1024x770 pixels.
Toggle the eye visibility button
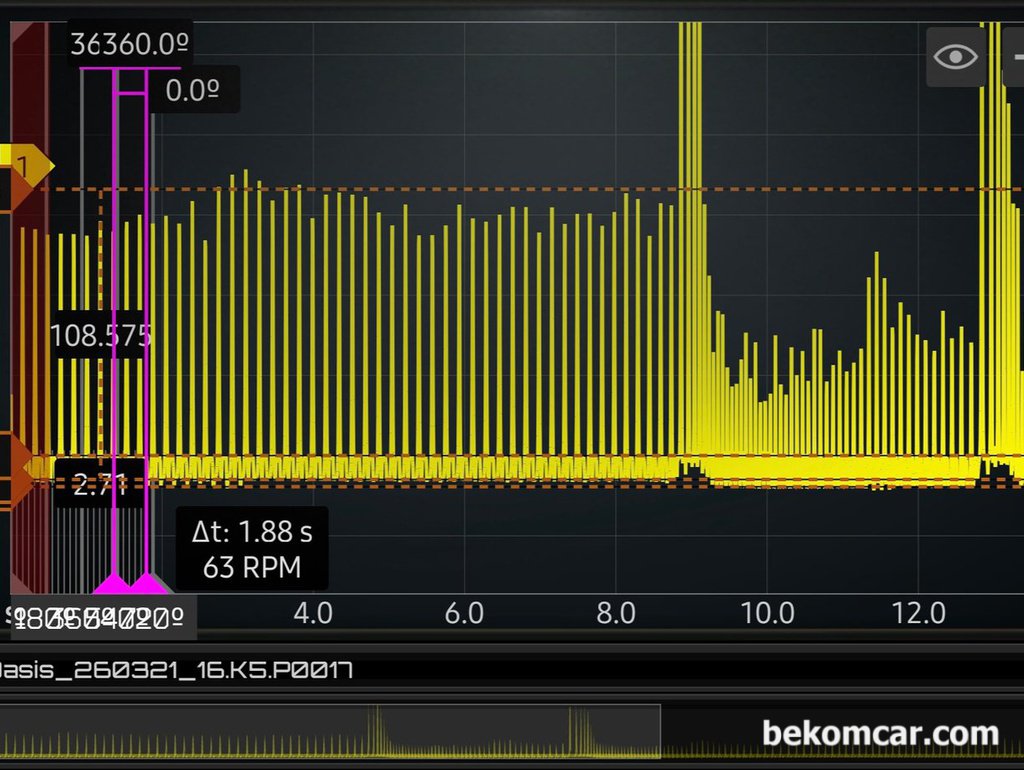tap(955, 56)
